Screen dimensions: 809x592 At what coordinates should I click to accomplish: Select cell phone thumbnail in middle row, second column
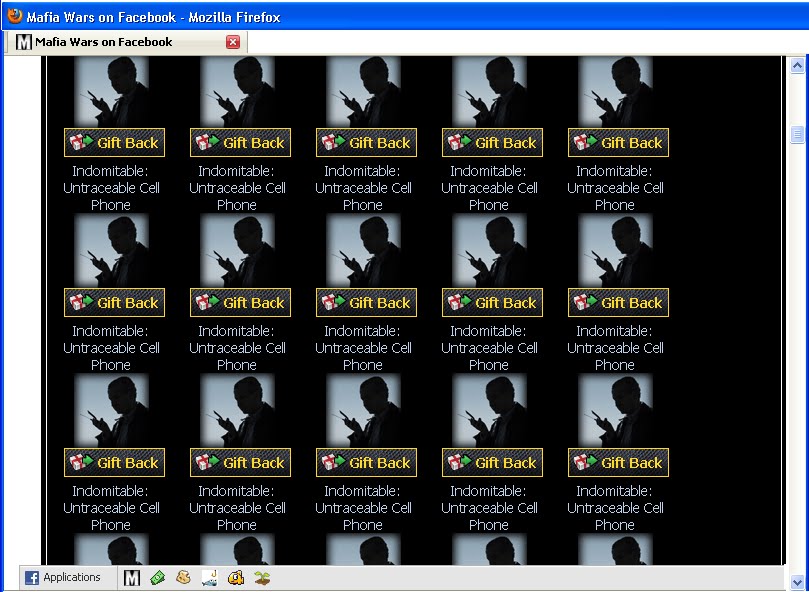click(x=237, y=250)
